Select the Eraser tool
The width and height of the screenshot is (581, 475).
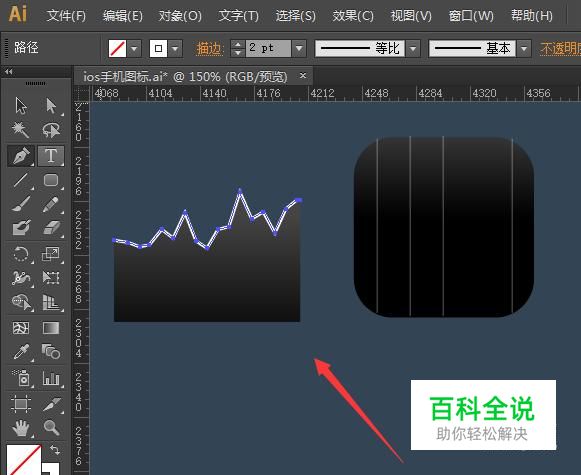click(51, 228)
